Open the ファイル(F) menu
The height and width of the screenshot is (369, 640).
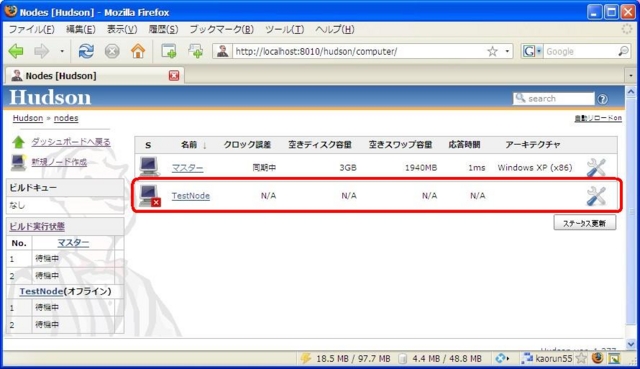(x=31, y=29)
